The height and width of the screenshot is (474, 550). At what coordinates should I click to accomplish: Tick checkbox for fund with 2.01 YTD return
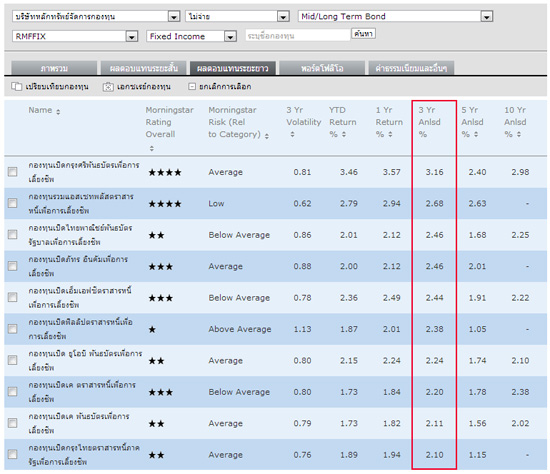[x=13, y=234]
